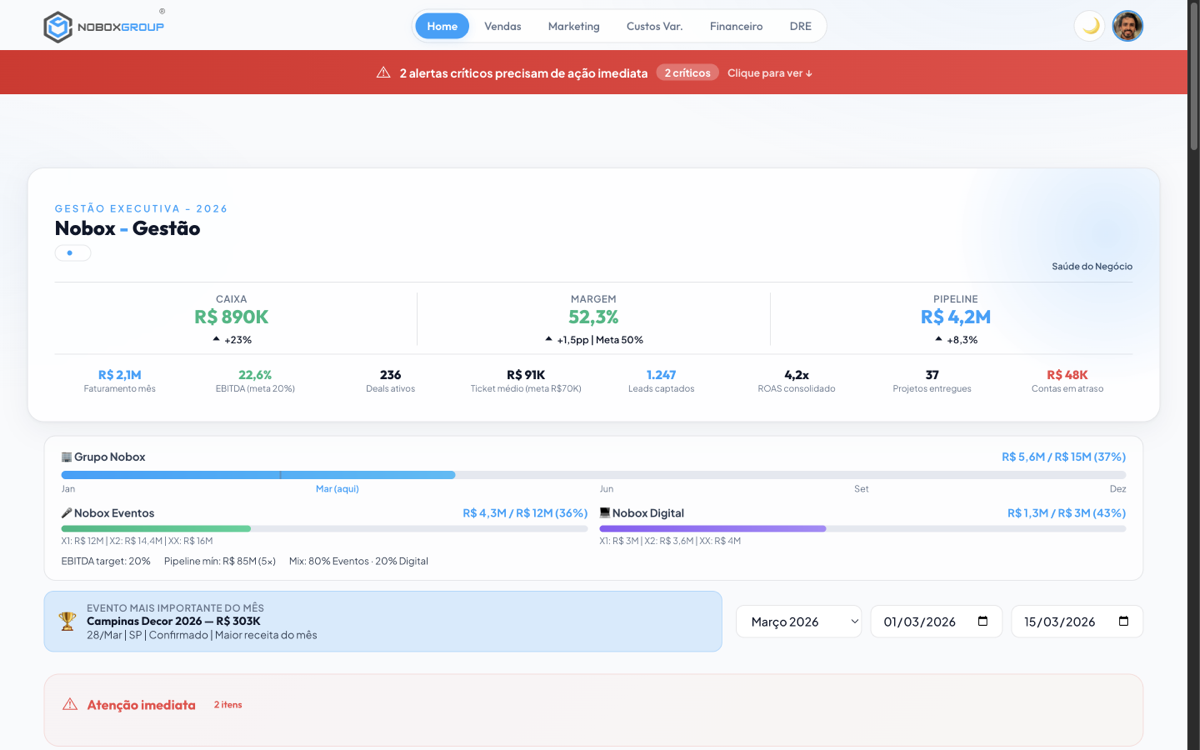Select the Home tab
The height and width of the screenshot is (750, 1200).
[x=442, y=26]
